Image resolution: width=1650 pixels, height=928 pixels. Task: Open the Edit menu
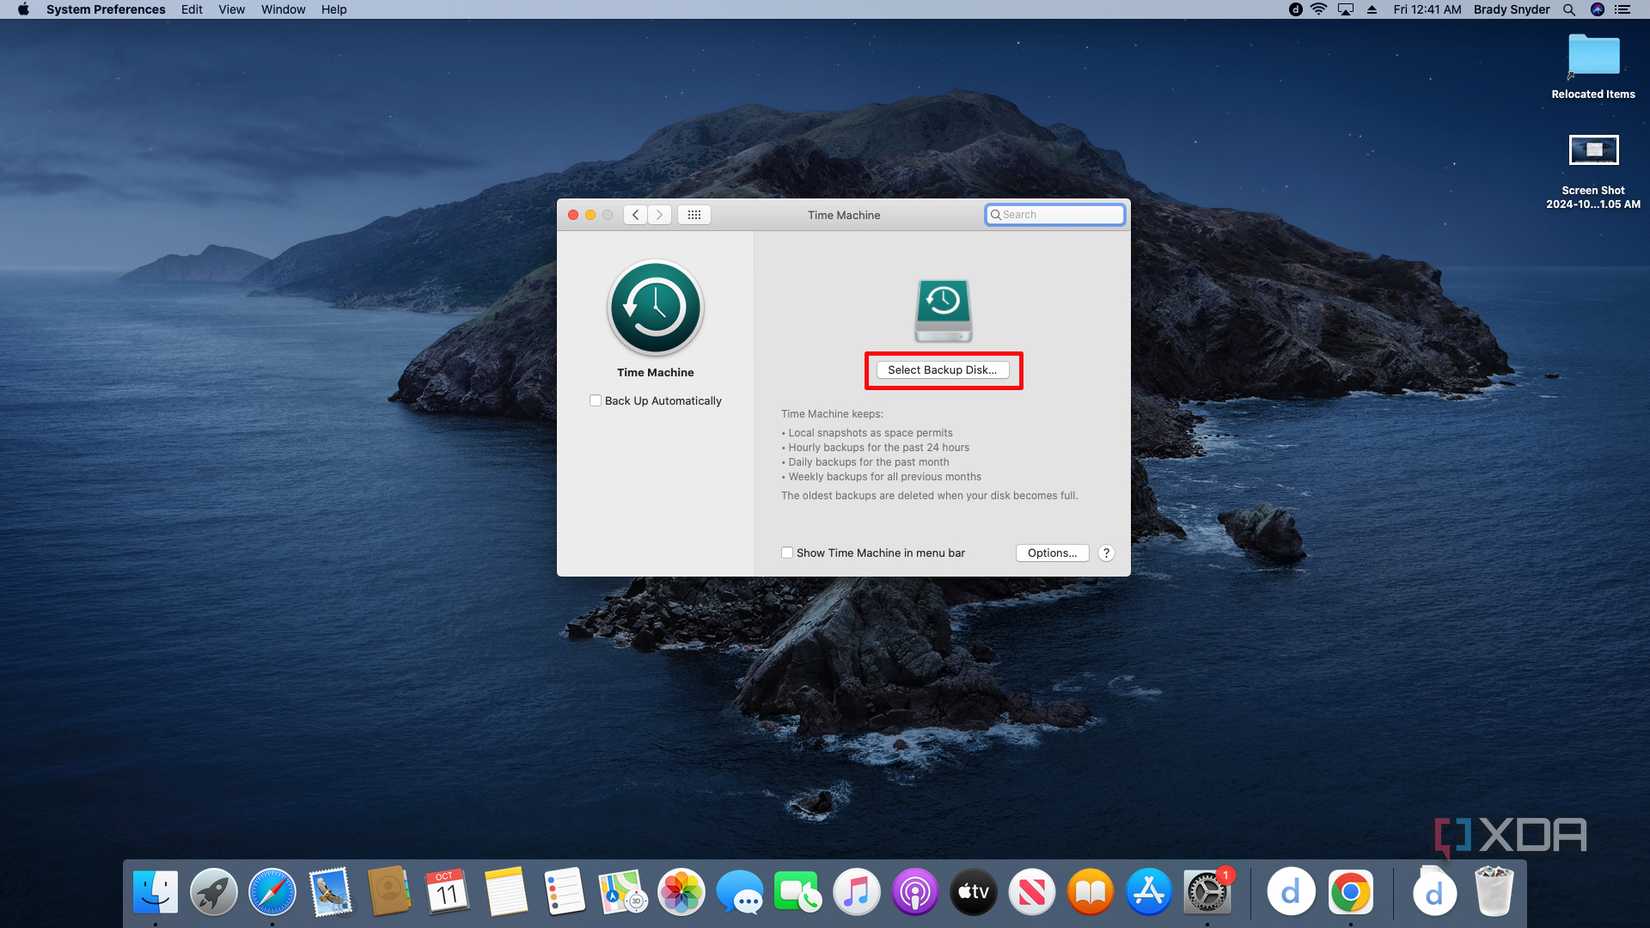tap(192, 9)
